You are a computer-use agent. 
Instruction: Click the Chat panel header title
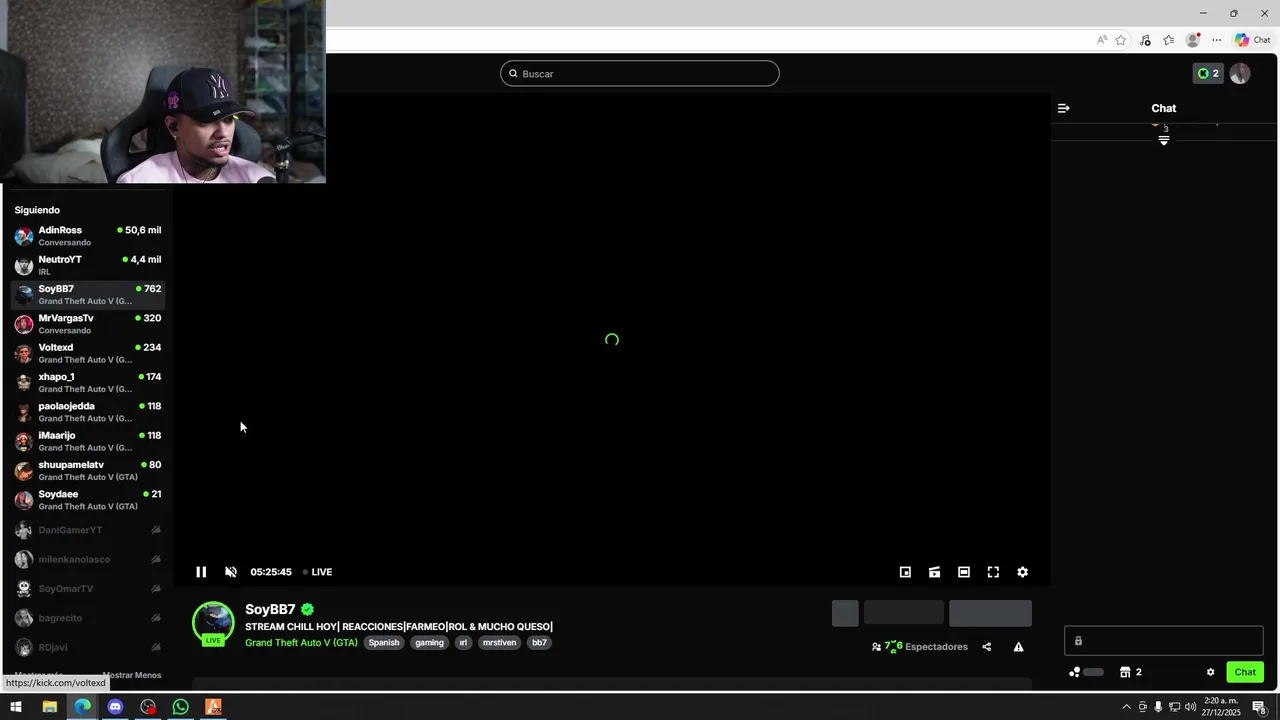pyautogui.click(x=1164, y=108)
